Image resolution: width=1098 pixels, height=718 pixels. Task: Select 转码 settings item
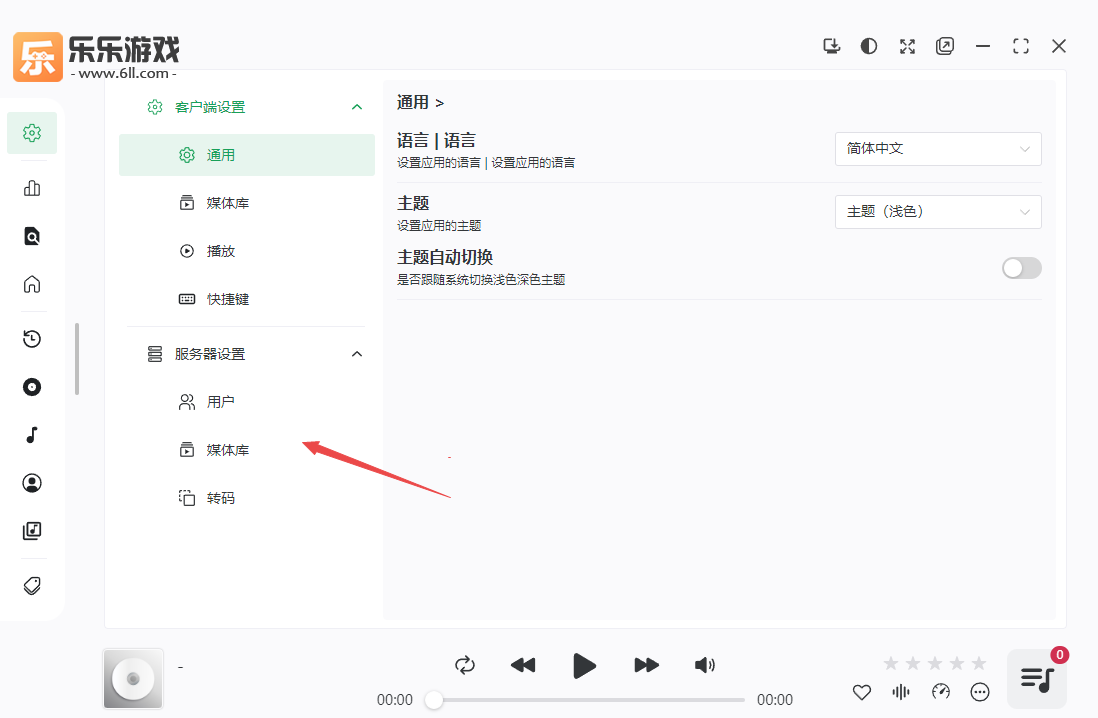click(246, 498)
